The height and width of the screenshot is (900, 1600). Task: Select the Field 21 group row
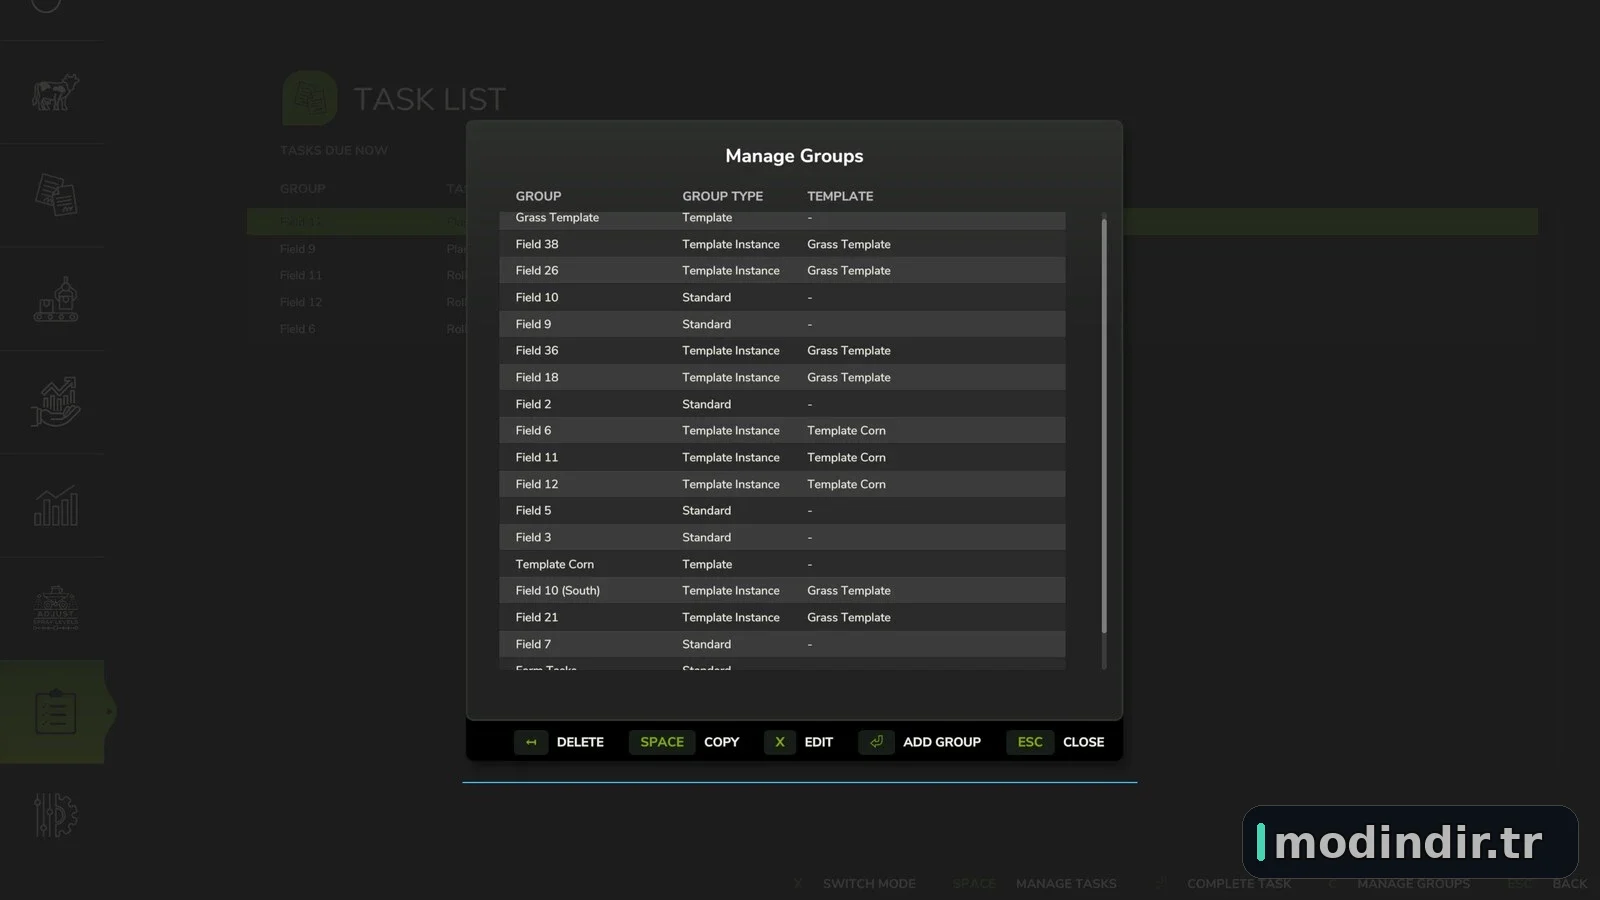[x=782, y=617]
